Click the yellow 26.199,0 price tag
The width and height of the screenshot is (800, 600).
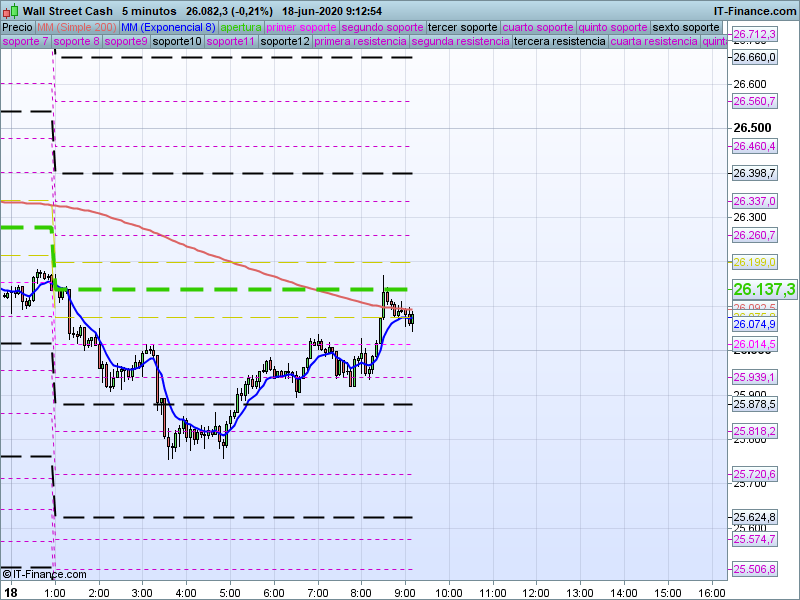pos(754,262)
